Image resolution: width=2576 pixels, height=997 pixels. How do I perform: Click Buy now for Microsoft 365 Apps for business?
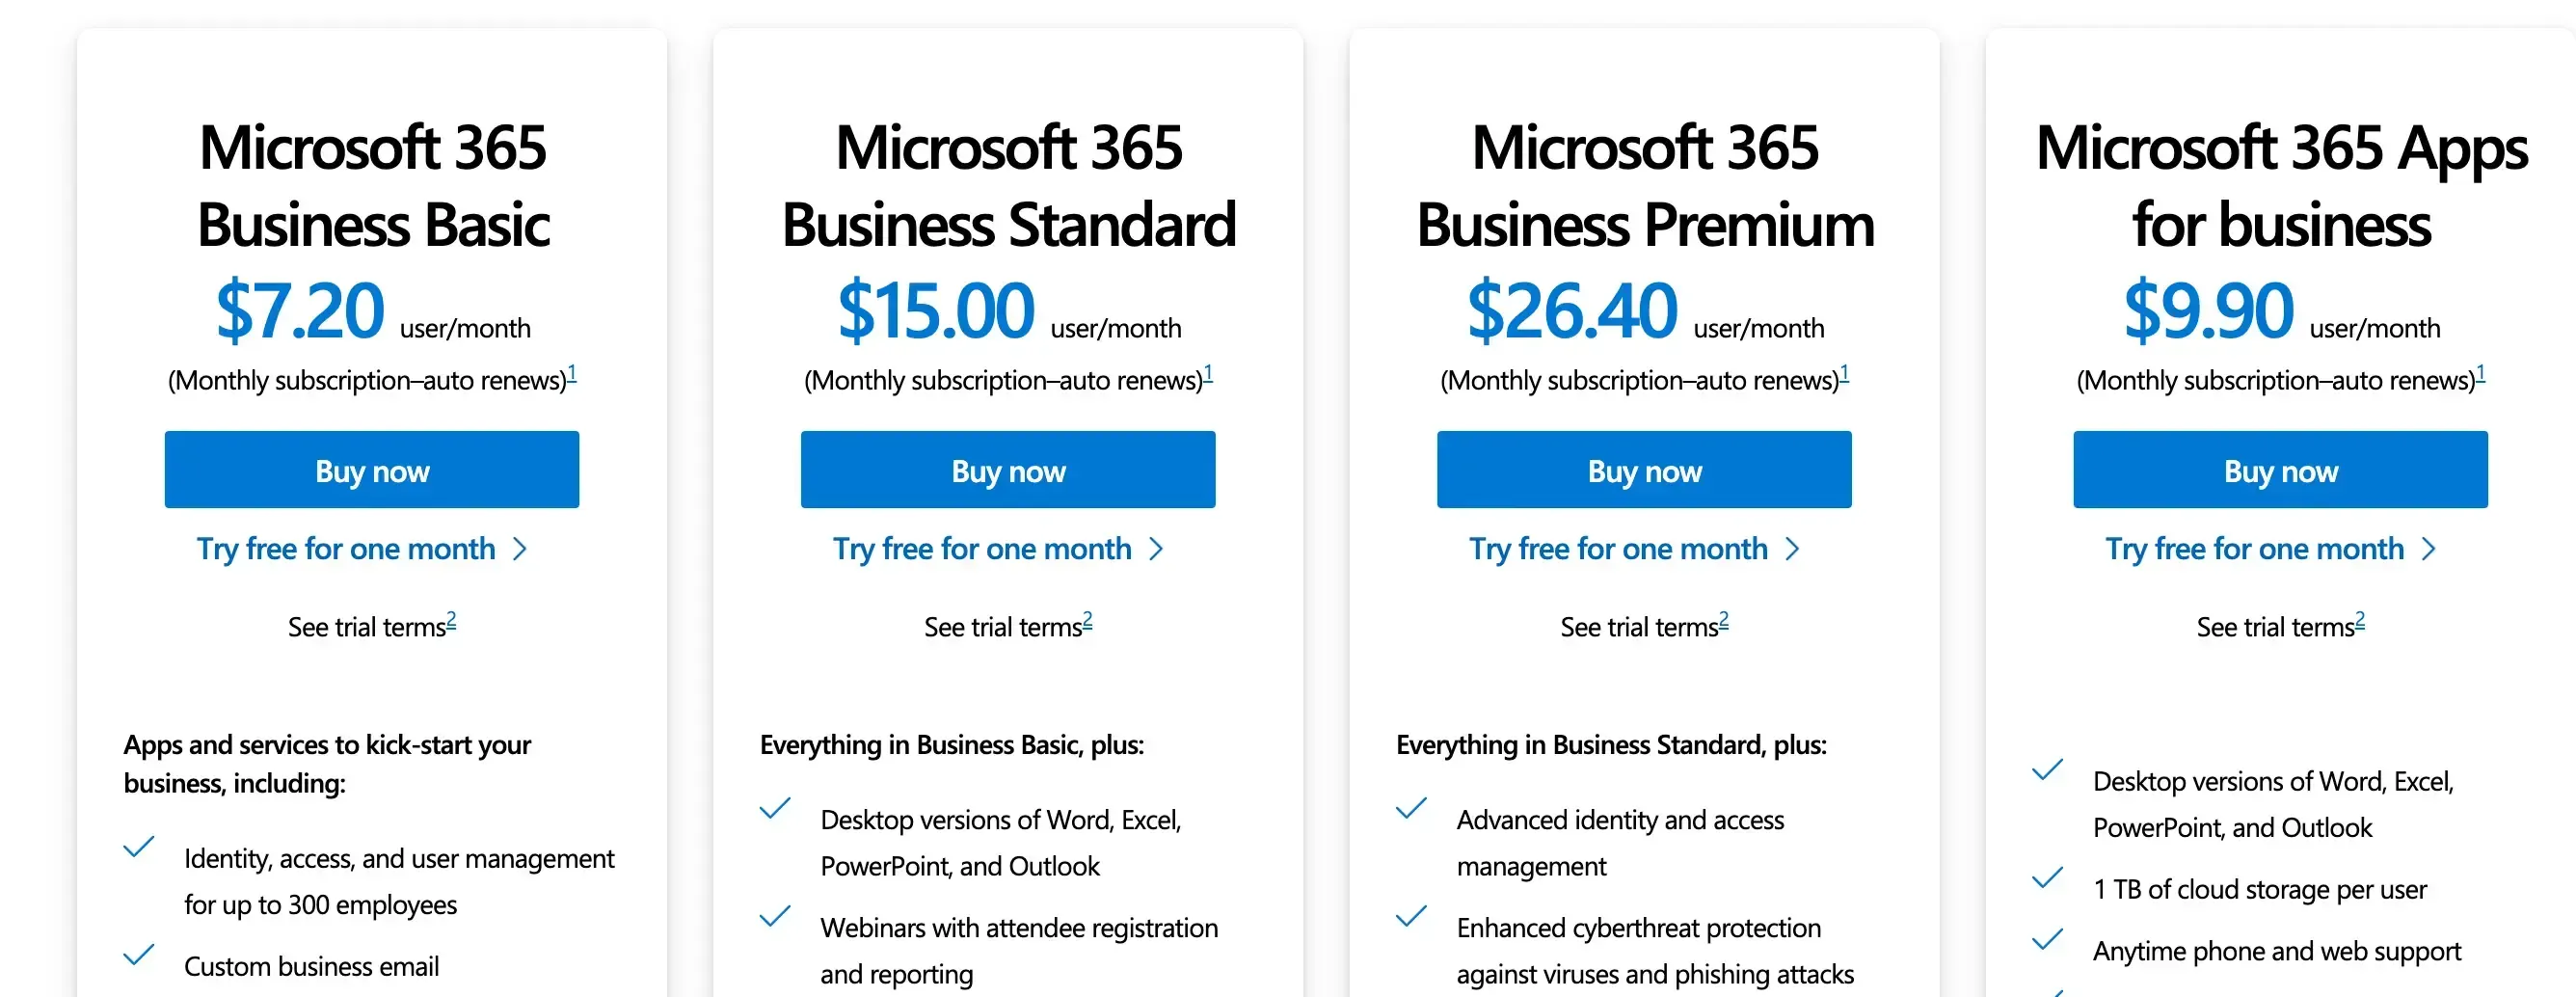click(2279, 469)
